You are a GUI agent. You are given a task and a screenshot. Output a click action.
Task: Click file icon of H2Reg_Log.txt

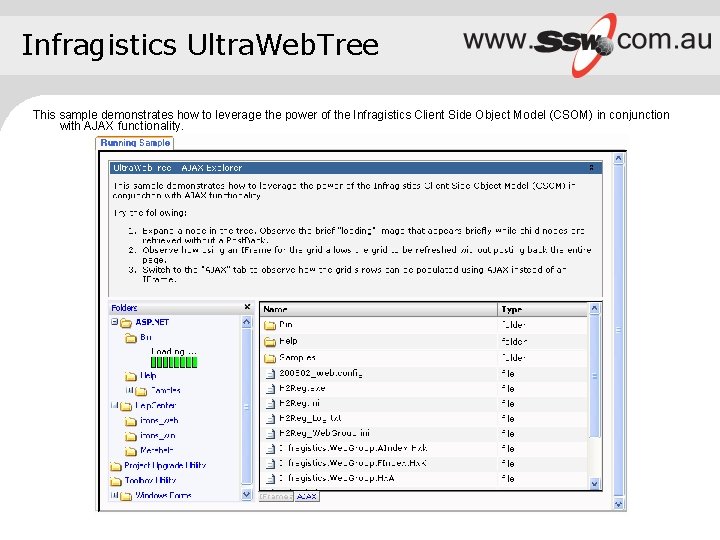click(x=271, y=419)
